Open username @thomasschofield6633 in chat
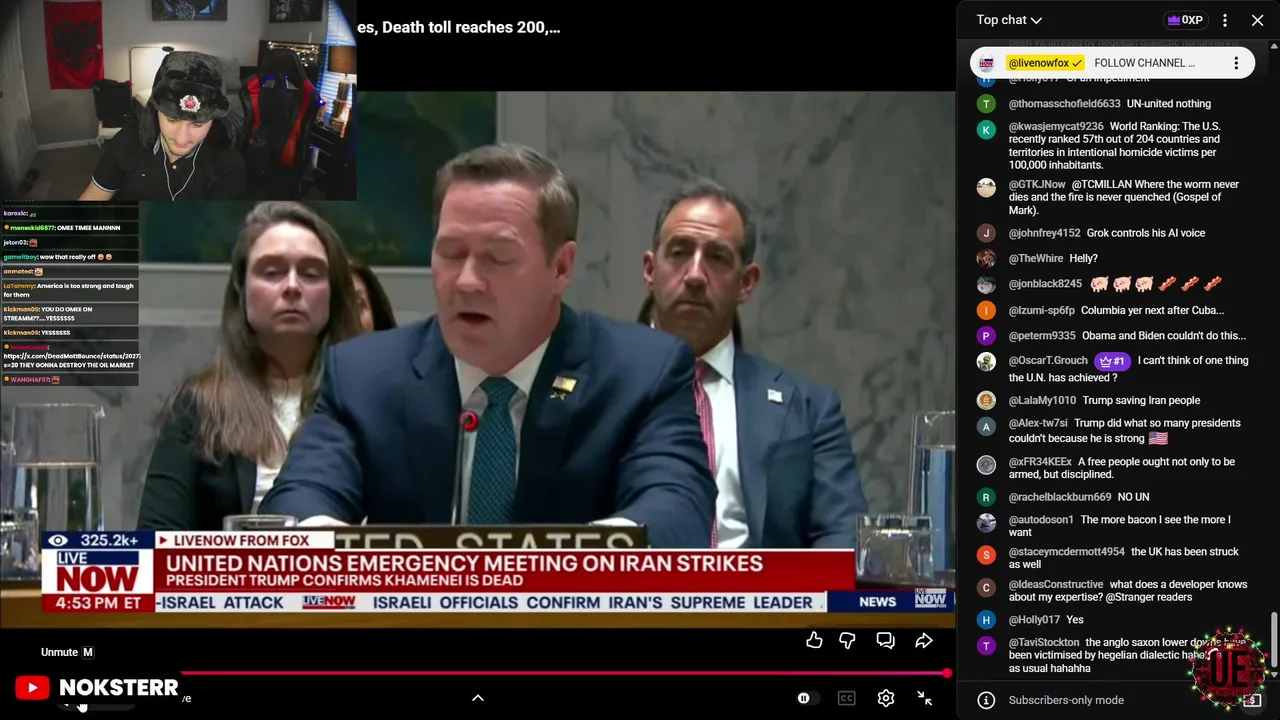This screenshot has width=1280, height=720. pyautogui.click(x=1064, y=104)
